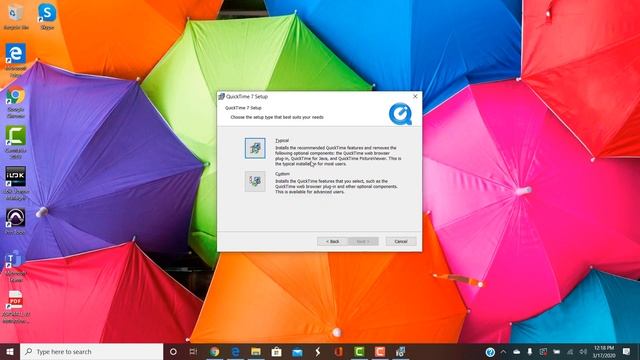Screen dimensions: 640x360
Task: Open the volume control in system tray
Action: (583, 352)
